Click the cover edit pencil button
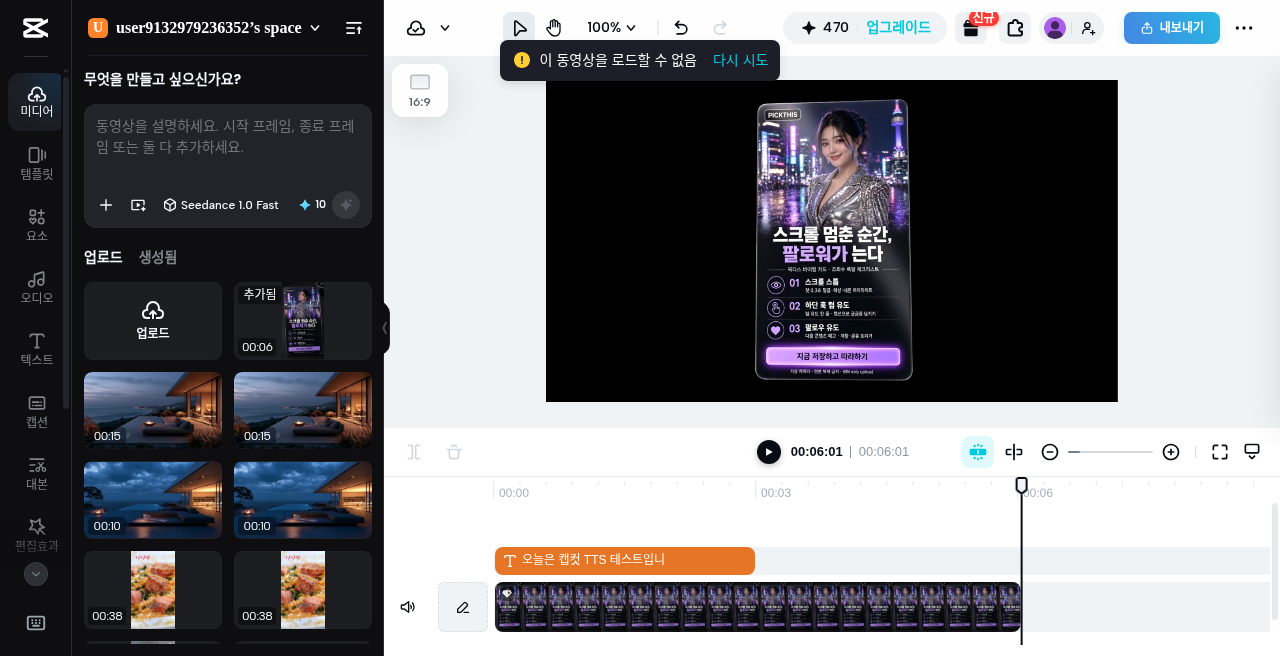The height and width of the screenshot is (656, 1280). coord(463,607)
